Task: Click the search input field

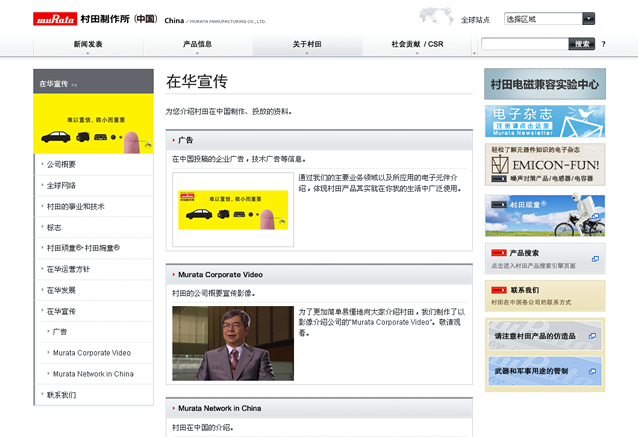Action: coord(525,44)
